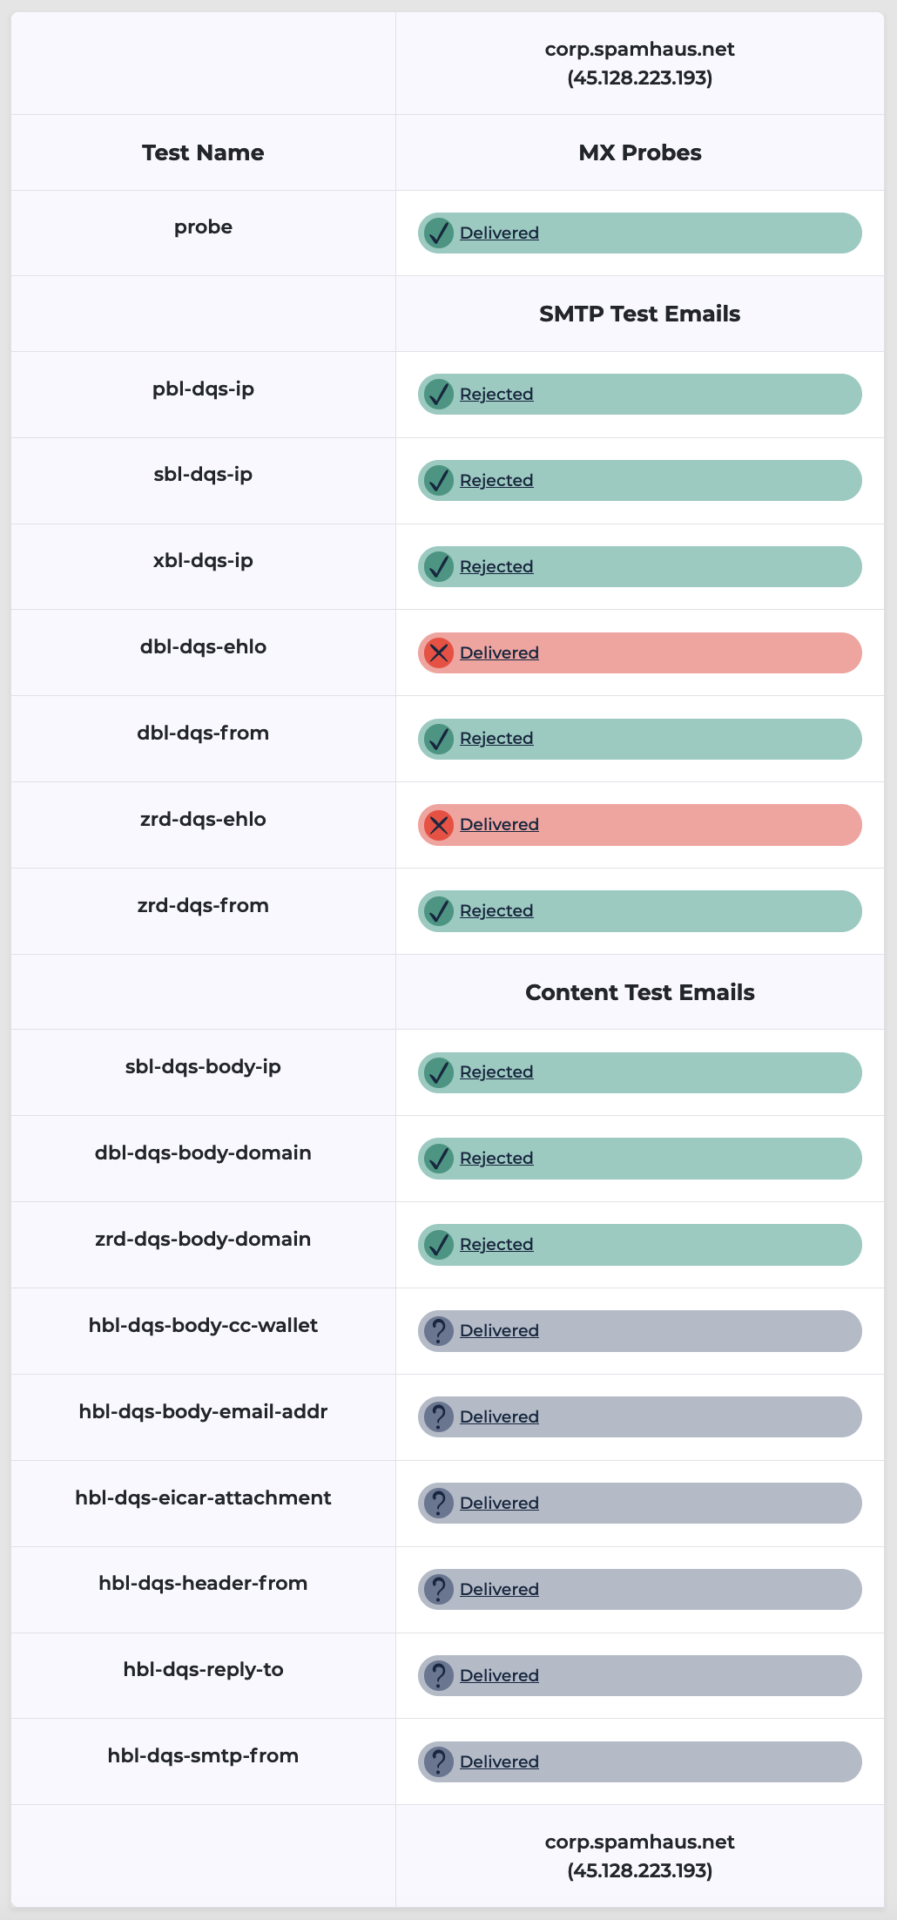The height and width of the screenshot is (1920, 897).
Task: Open Rejected link for dbl-dqs-body-domain test
Action: (x=496, y=1158)
